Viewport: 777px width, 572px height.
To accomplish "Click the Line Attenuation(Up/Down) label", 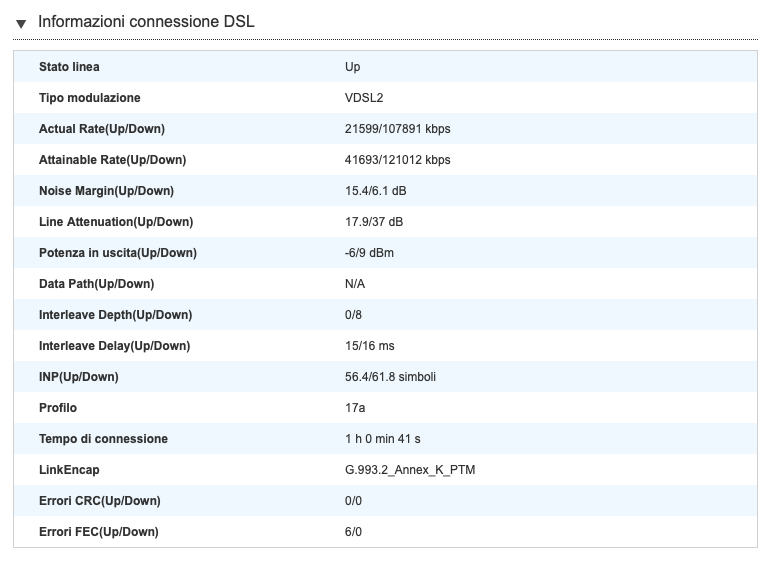I will click(116, 222).
